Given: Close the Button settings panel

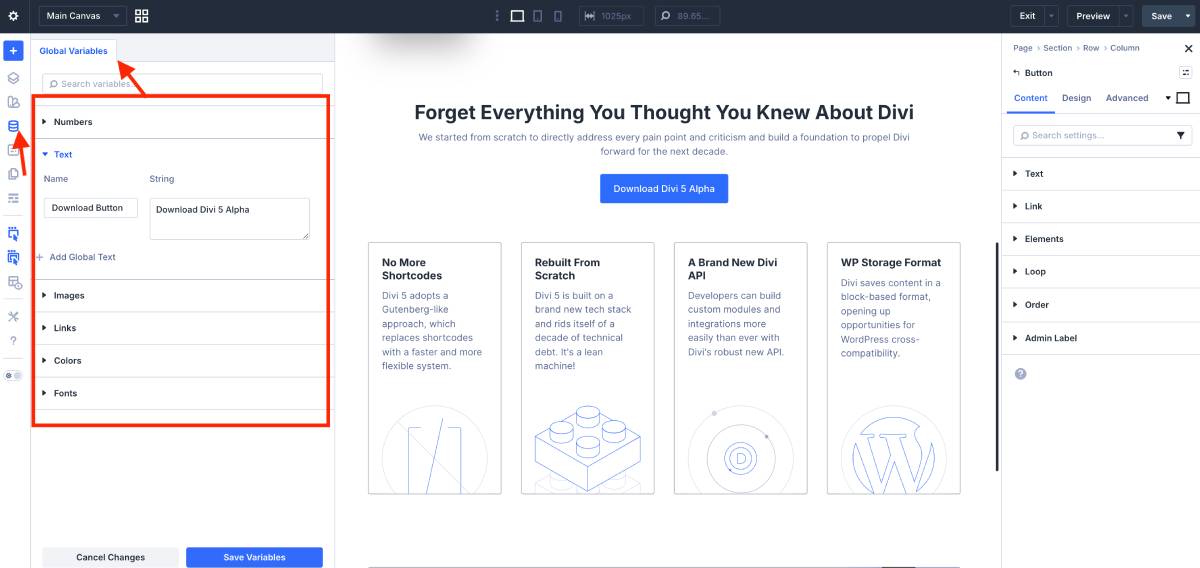Looking at the screenshot, I should 1188,48.
